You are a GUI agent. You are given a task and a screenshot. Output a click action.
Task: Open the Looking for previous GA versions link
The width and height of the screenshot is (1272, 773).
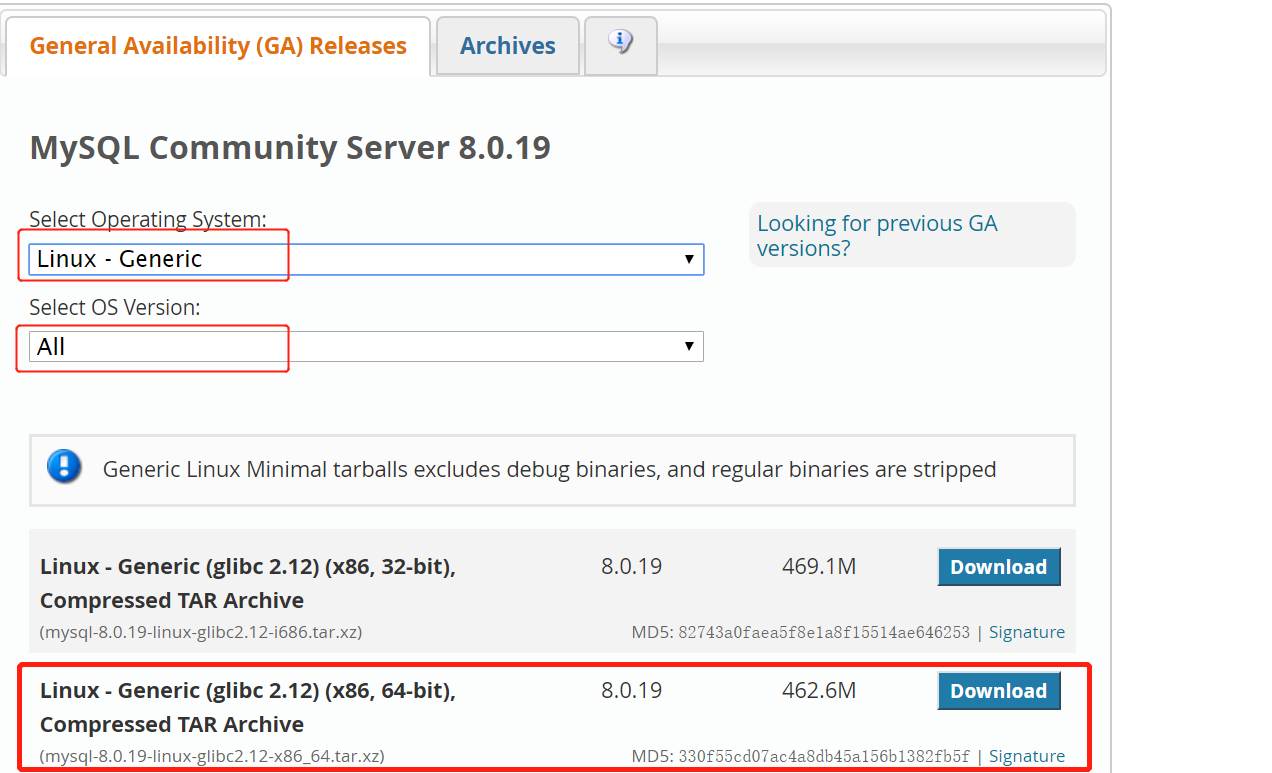(x=877, y=235)
